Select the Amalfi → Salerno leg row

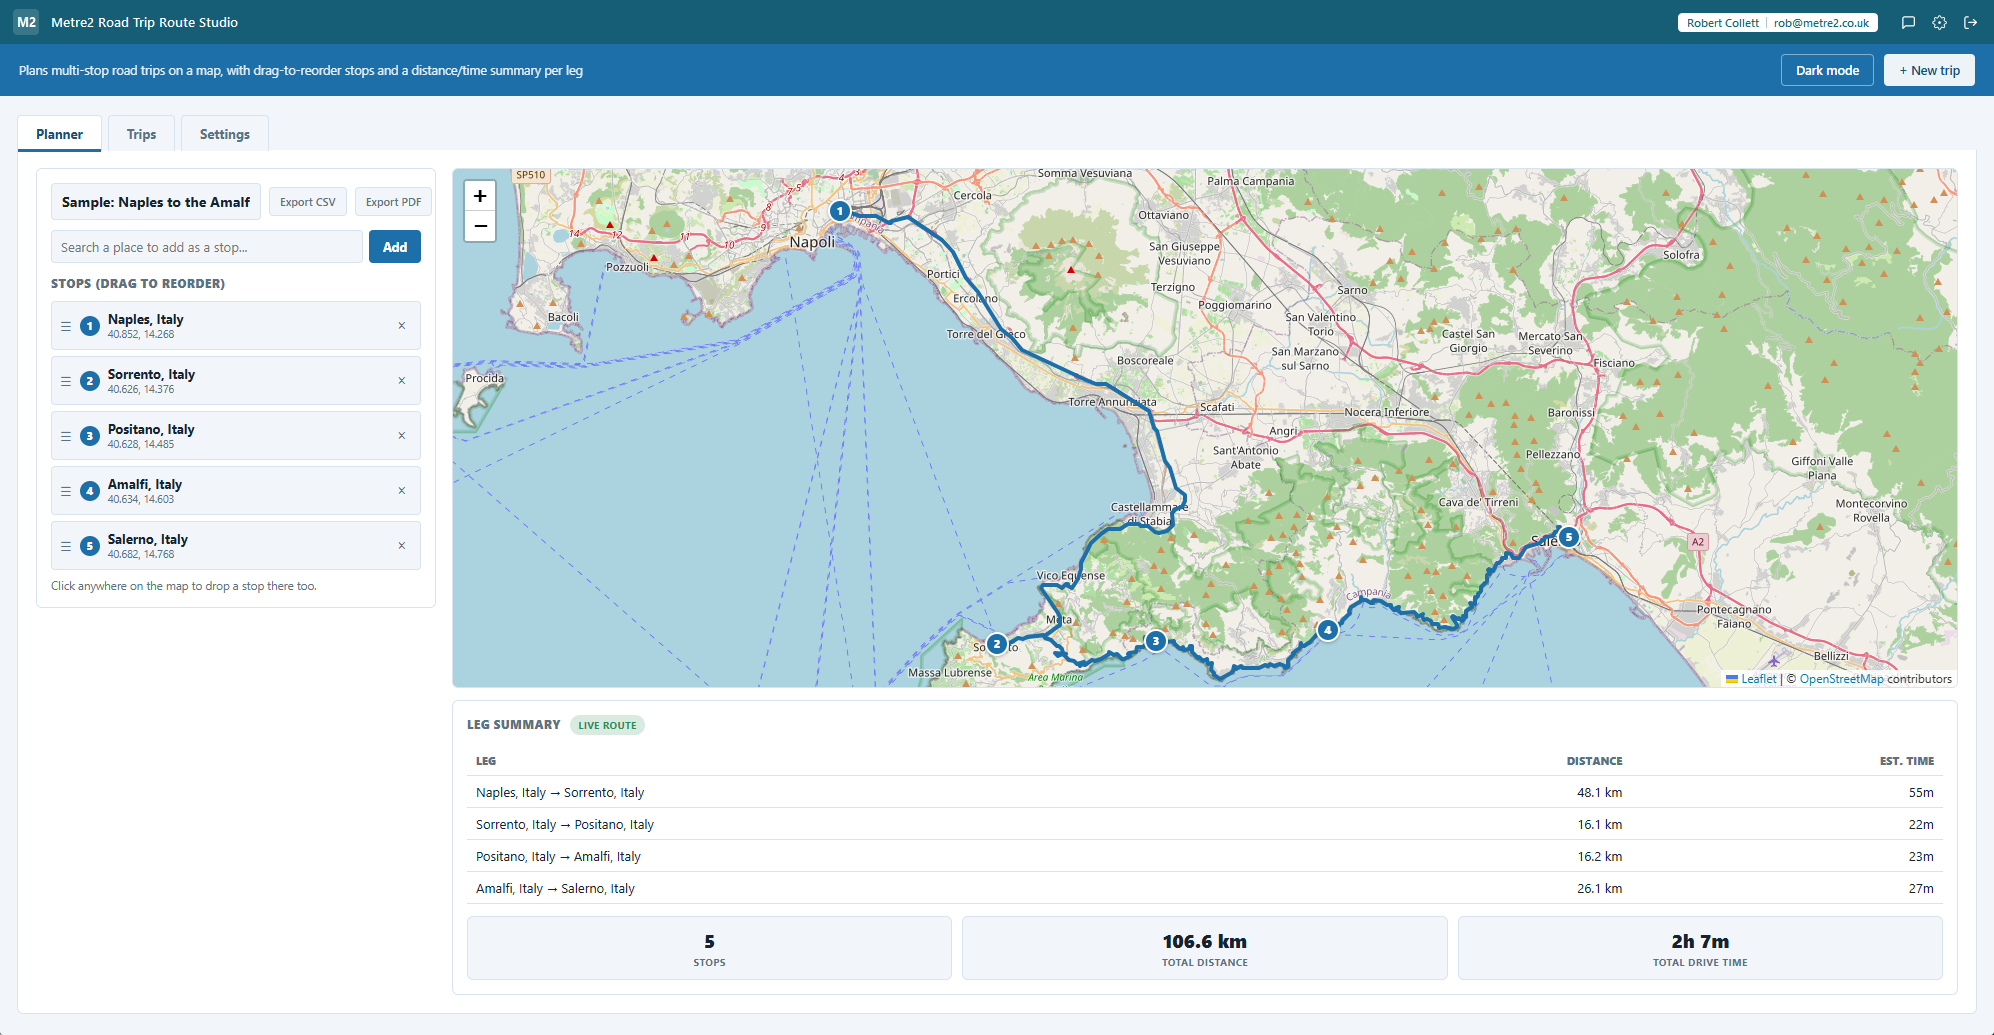tap(1205, 888)
